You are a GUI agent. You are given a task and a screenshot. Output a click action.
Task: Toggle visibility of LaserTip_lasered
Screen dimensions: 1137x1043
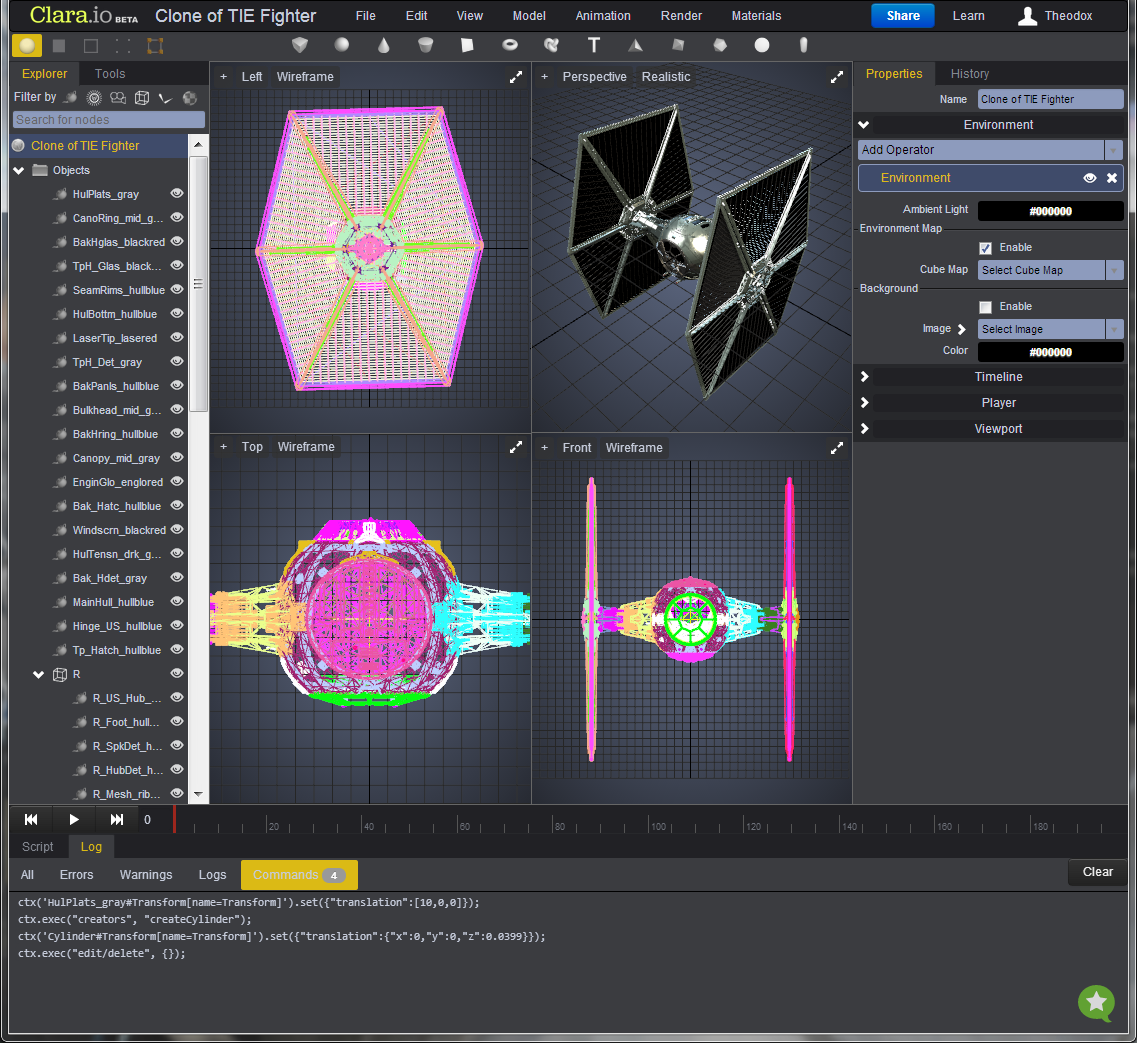(176, 337)
